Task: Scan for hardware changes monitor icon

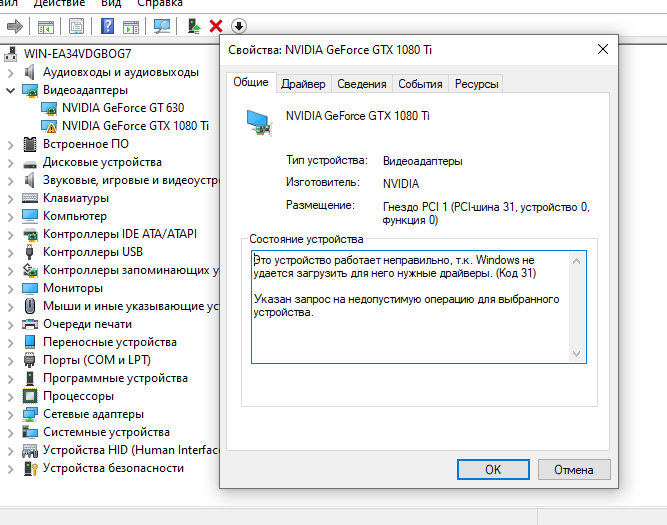Action: [x=162, y=26]
